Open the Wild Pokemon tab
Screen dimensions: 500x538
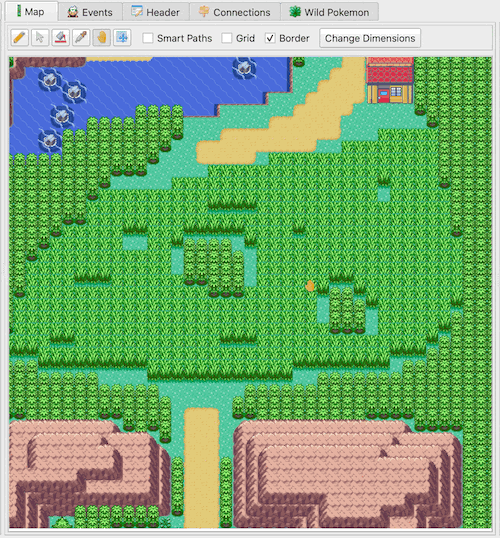(330, 12)
